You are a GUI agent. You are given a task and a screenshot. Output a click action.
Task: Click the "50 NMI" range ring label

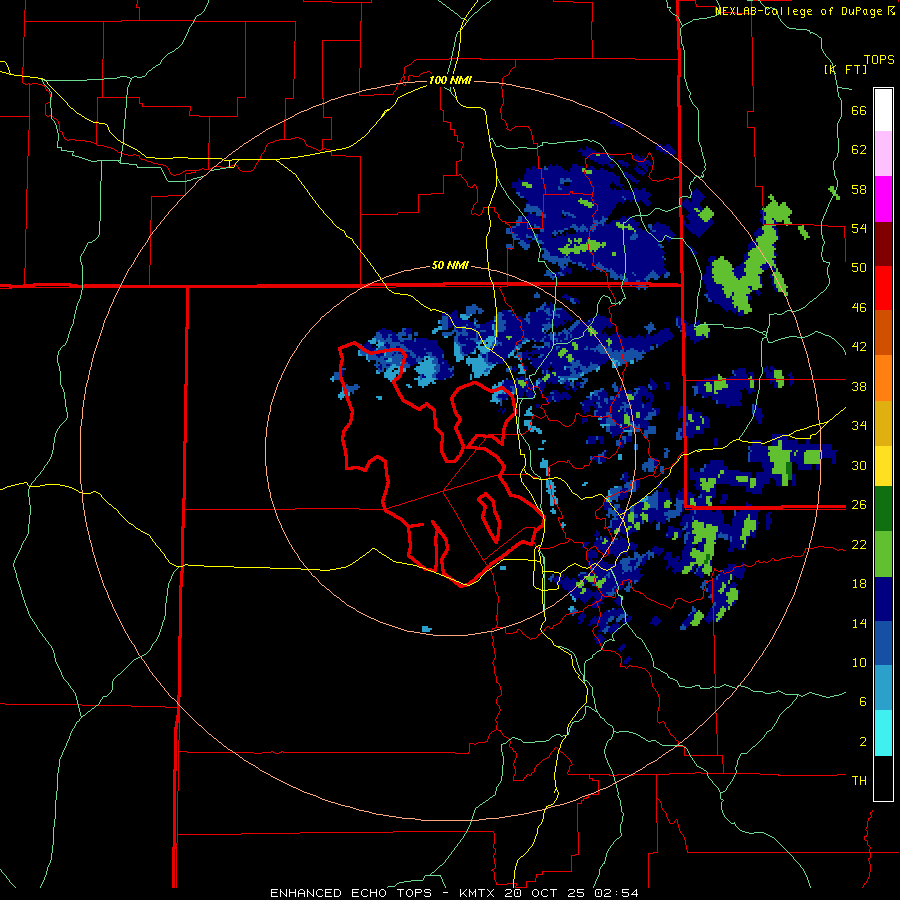pos(450,265)
